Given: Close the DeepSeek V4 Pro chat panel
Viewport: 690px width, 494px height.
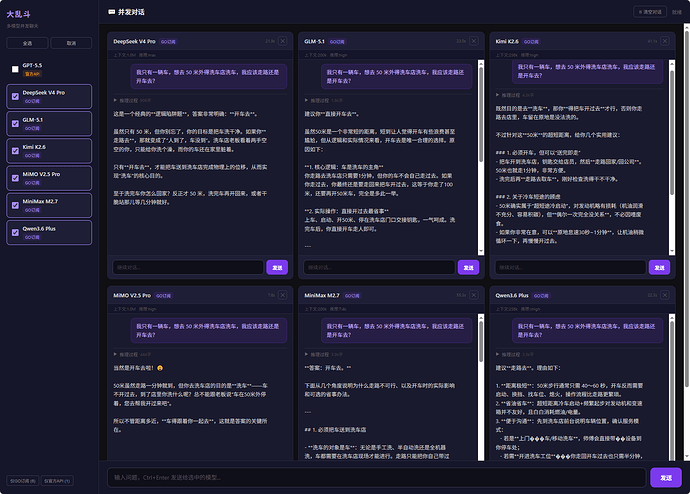Looking at the screenshot, I should coord(283,41).
